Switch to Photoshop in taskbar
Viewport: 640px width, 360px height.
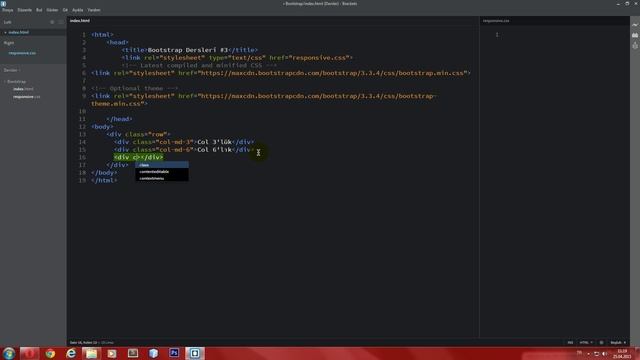[174, 353]
